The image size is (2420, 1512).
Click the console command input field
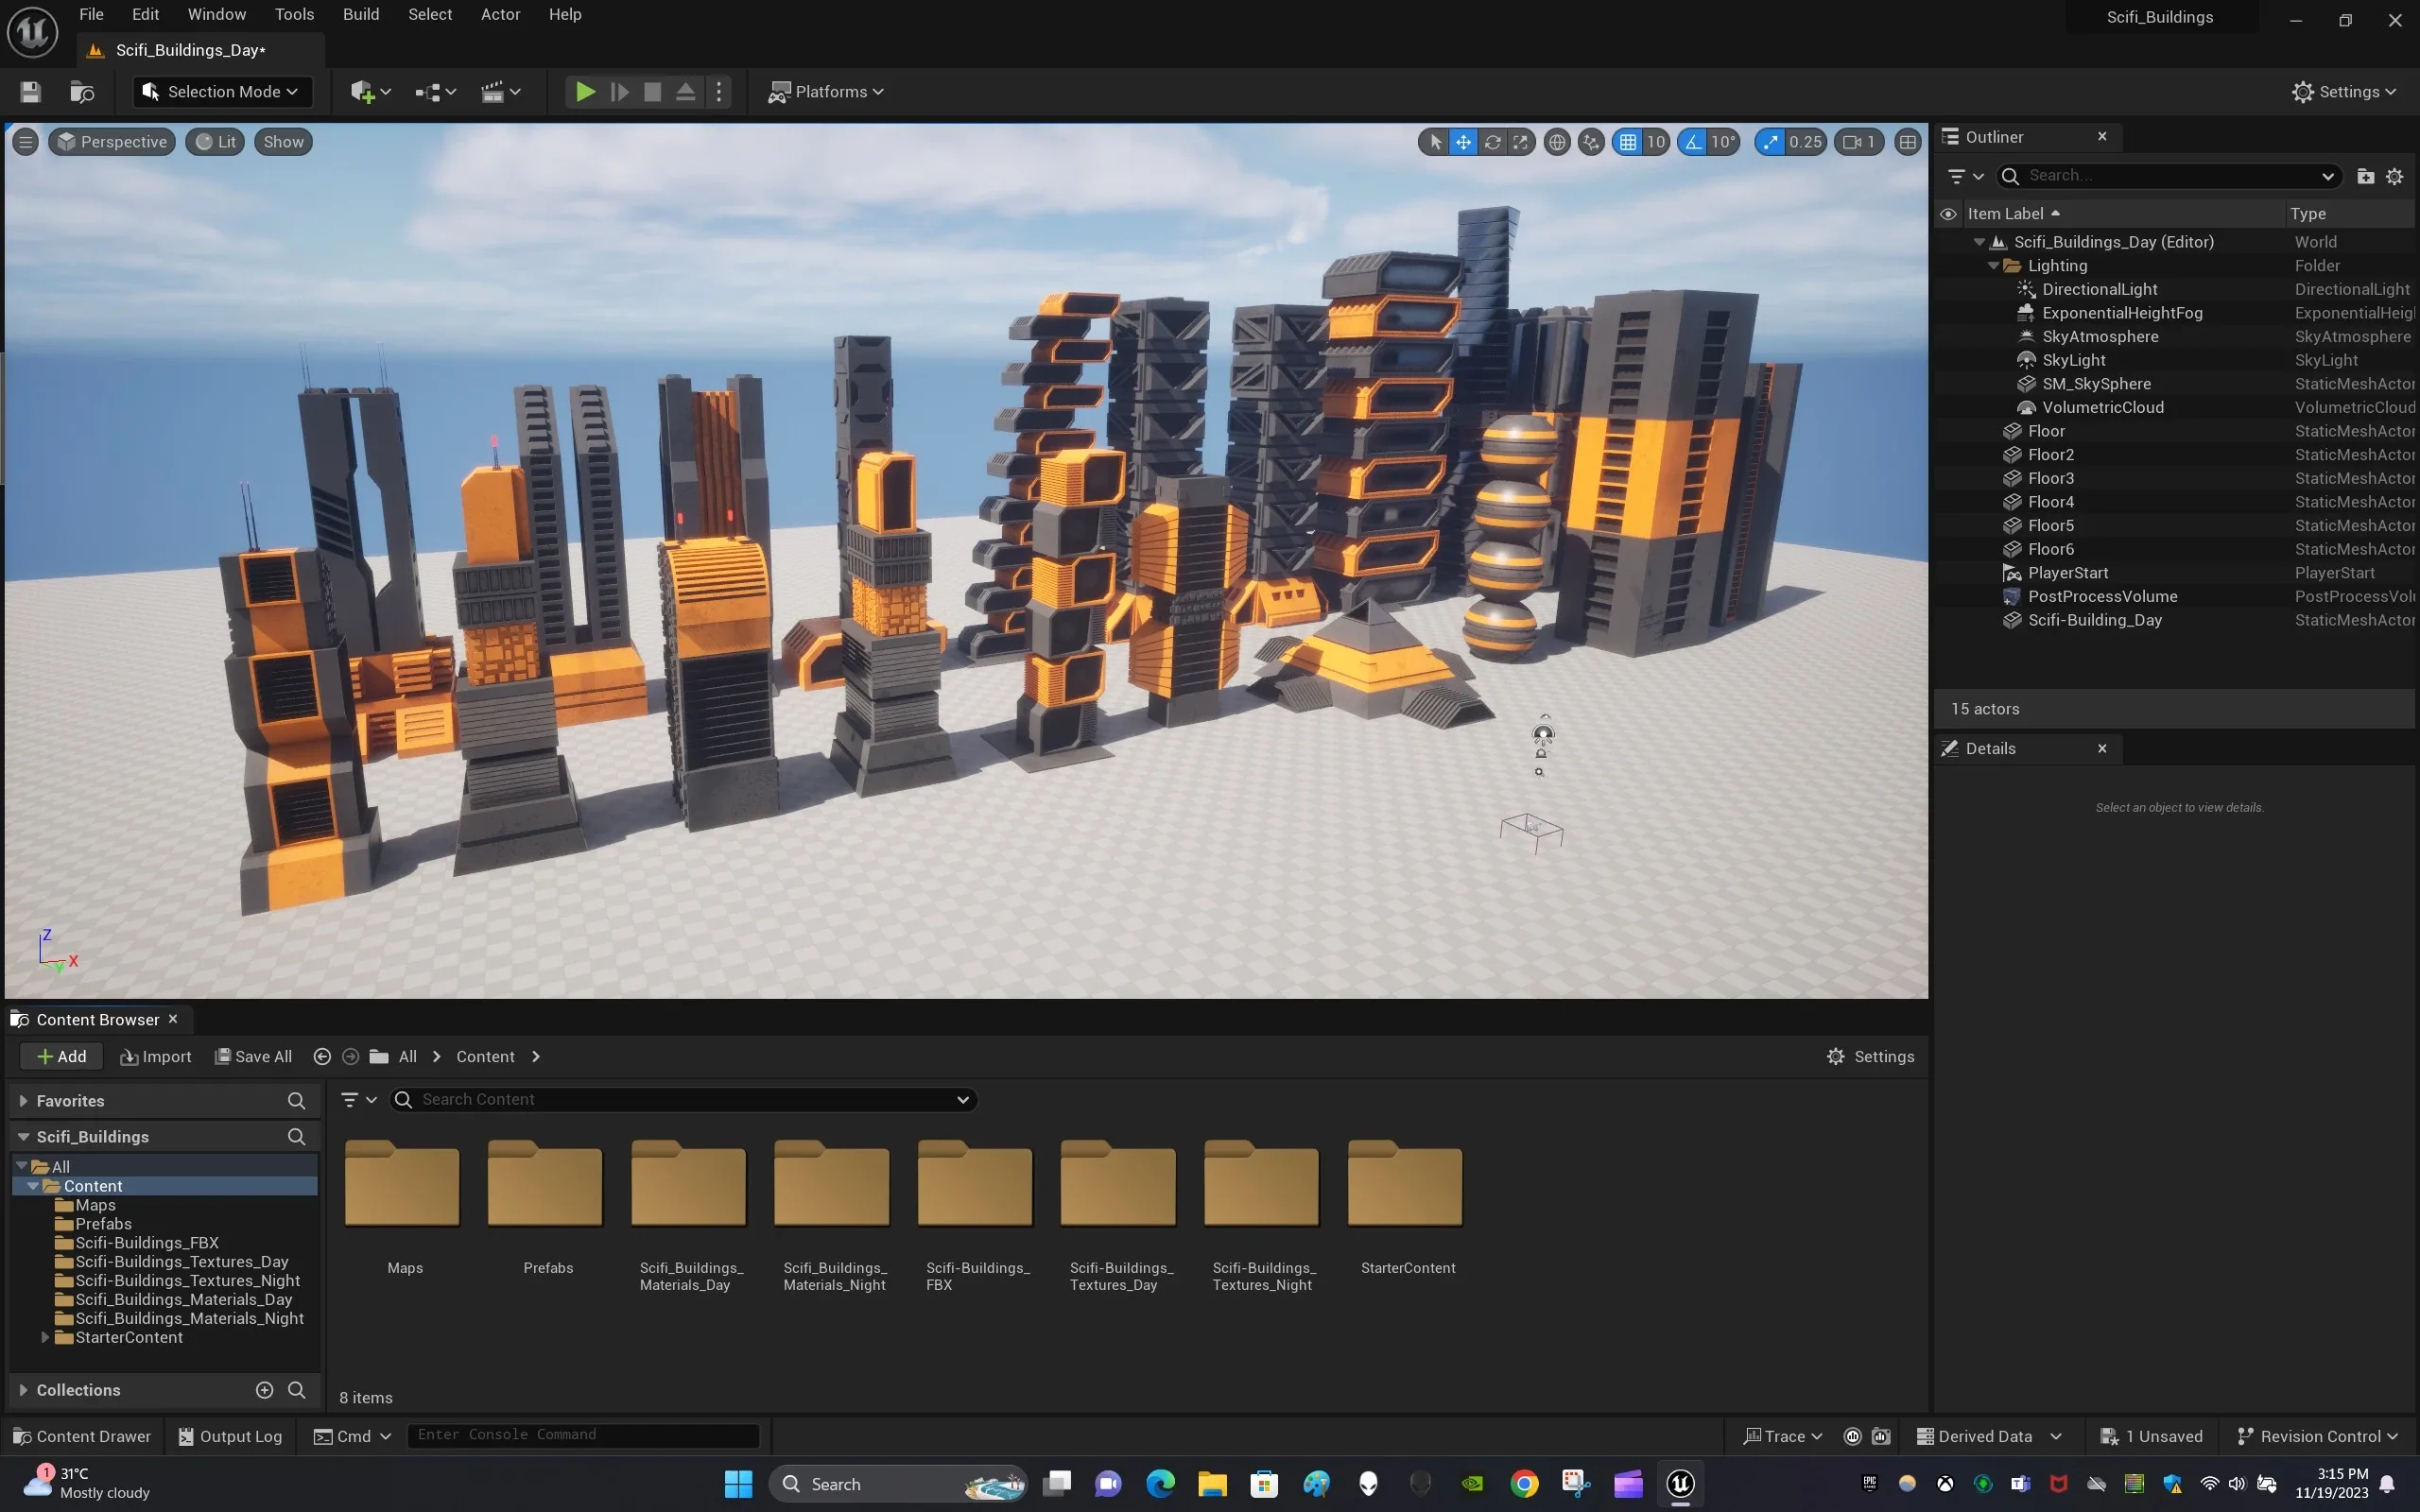(x=585, y=1435)
